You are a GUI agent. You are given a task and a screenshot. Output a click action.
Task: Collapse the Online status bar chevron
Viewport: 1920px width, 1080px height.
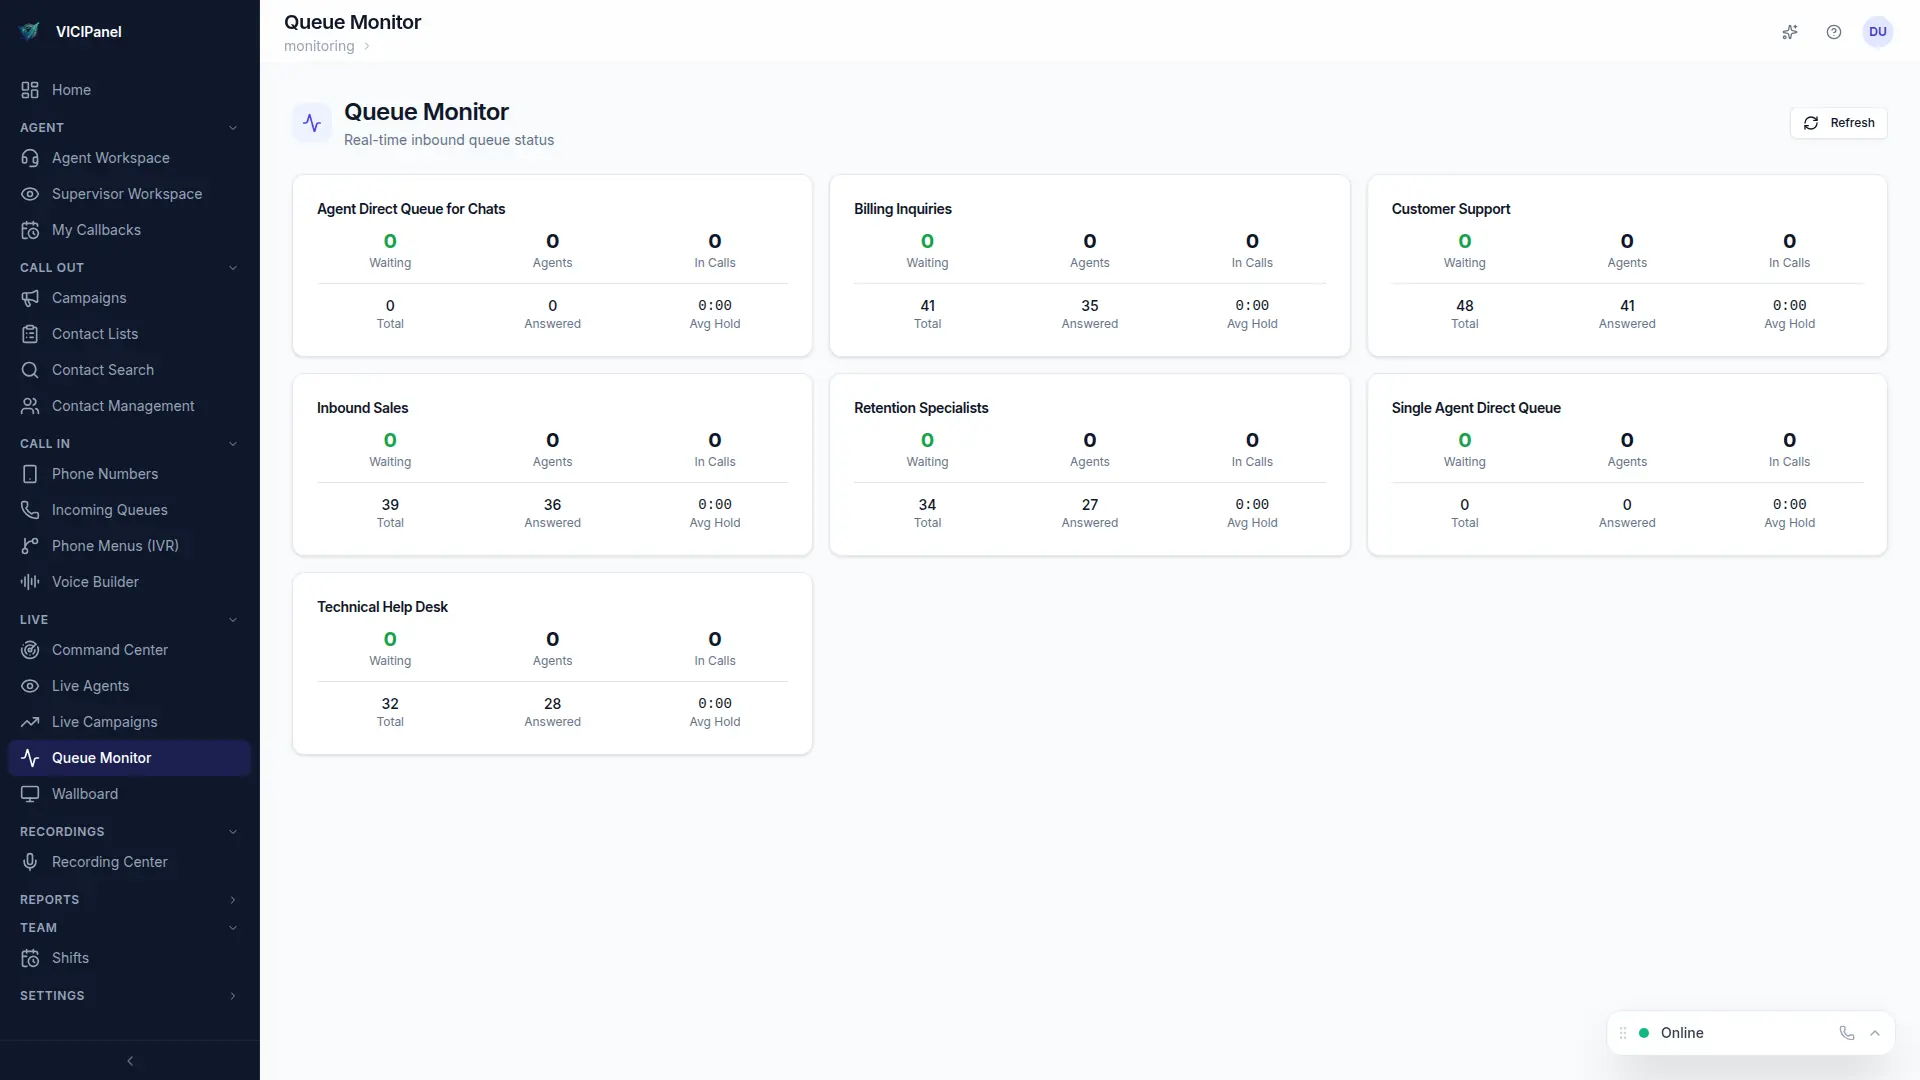[1876, 1033]
